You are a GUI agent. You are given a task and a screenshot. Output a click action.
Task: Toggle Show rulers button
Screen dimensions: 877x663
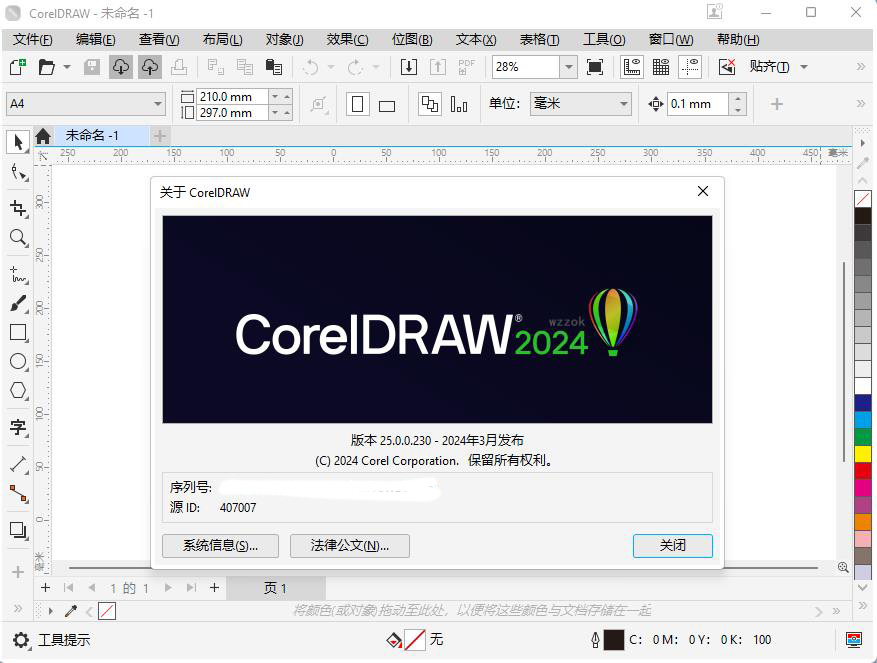tap(632, 67)
